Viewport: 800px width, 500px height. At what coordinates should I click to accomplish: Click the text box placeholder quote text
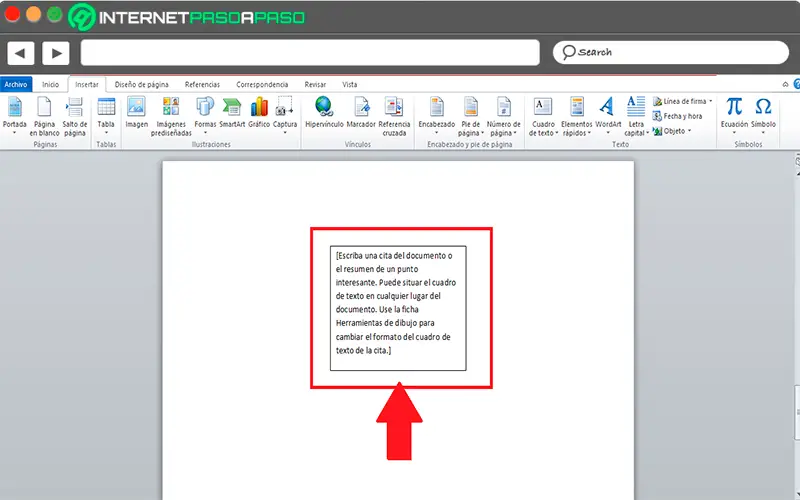coord(395,303)
